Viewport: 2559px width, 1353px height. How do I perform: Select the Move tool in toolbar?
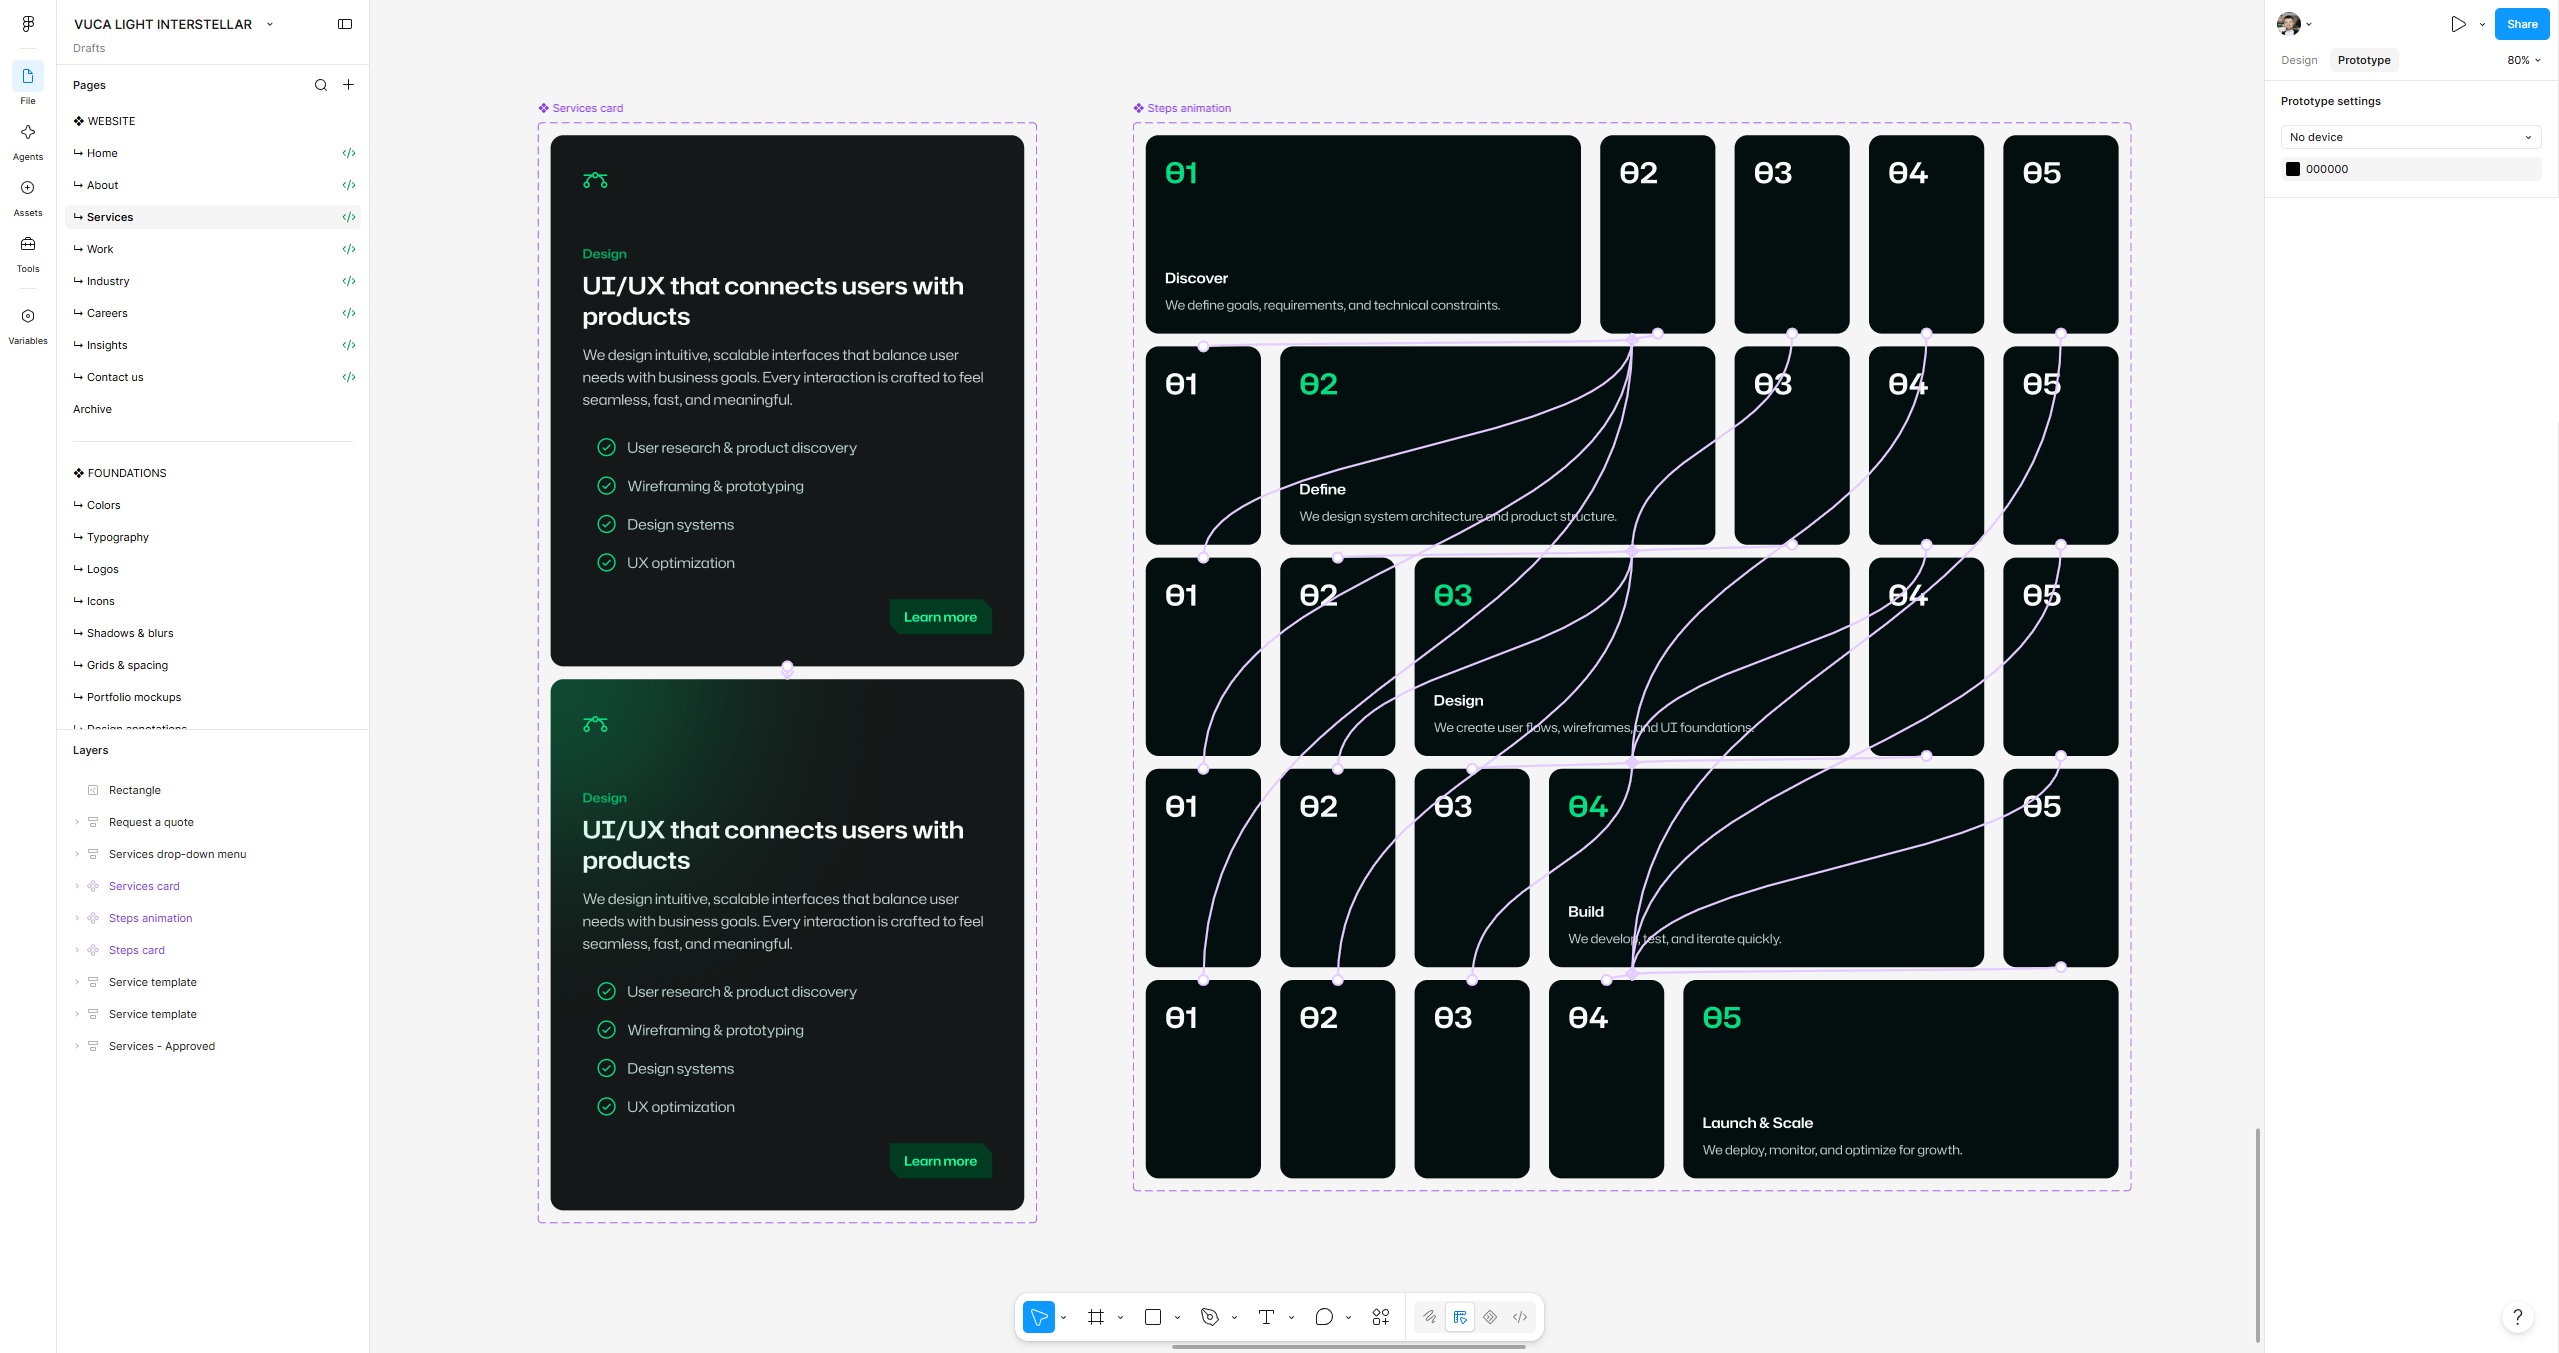point(1039,1317)
